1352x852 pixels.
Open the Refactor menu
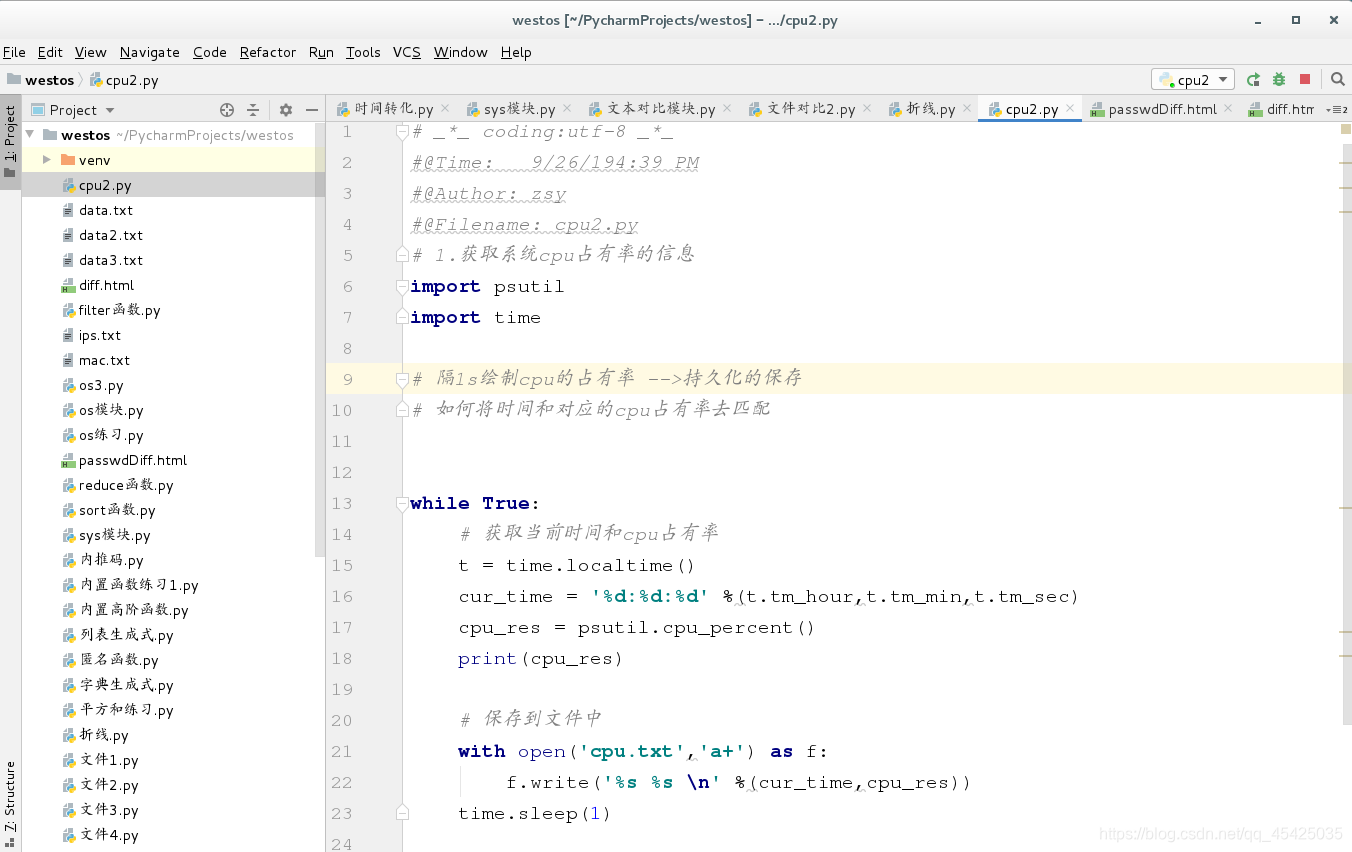pyautogui.click(x=268, y=52)
